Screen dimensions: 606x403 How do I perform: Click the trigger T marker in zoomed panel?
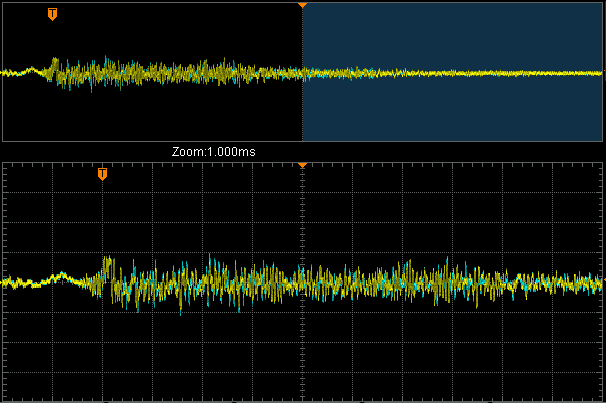coord(102,174)
